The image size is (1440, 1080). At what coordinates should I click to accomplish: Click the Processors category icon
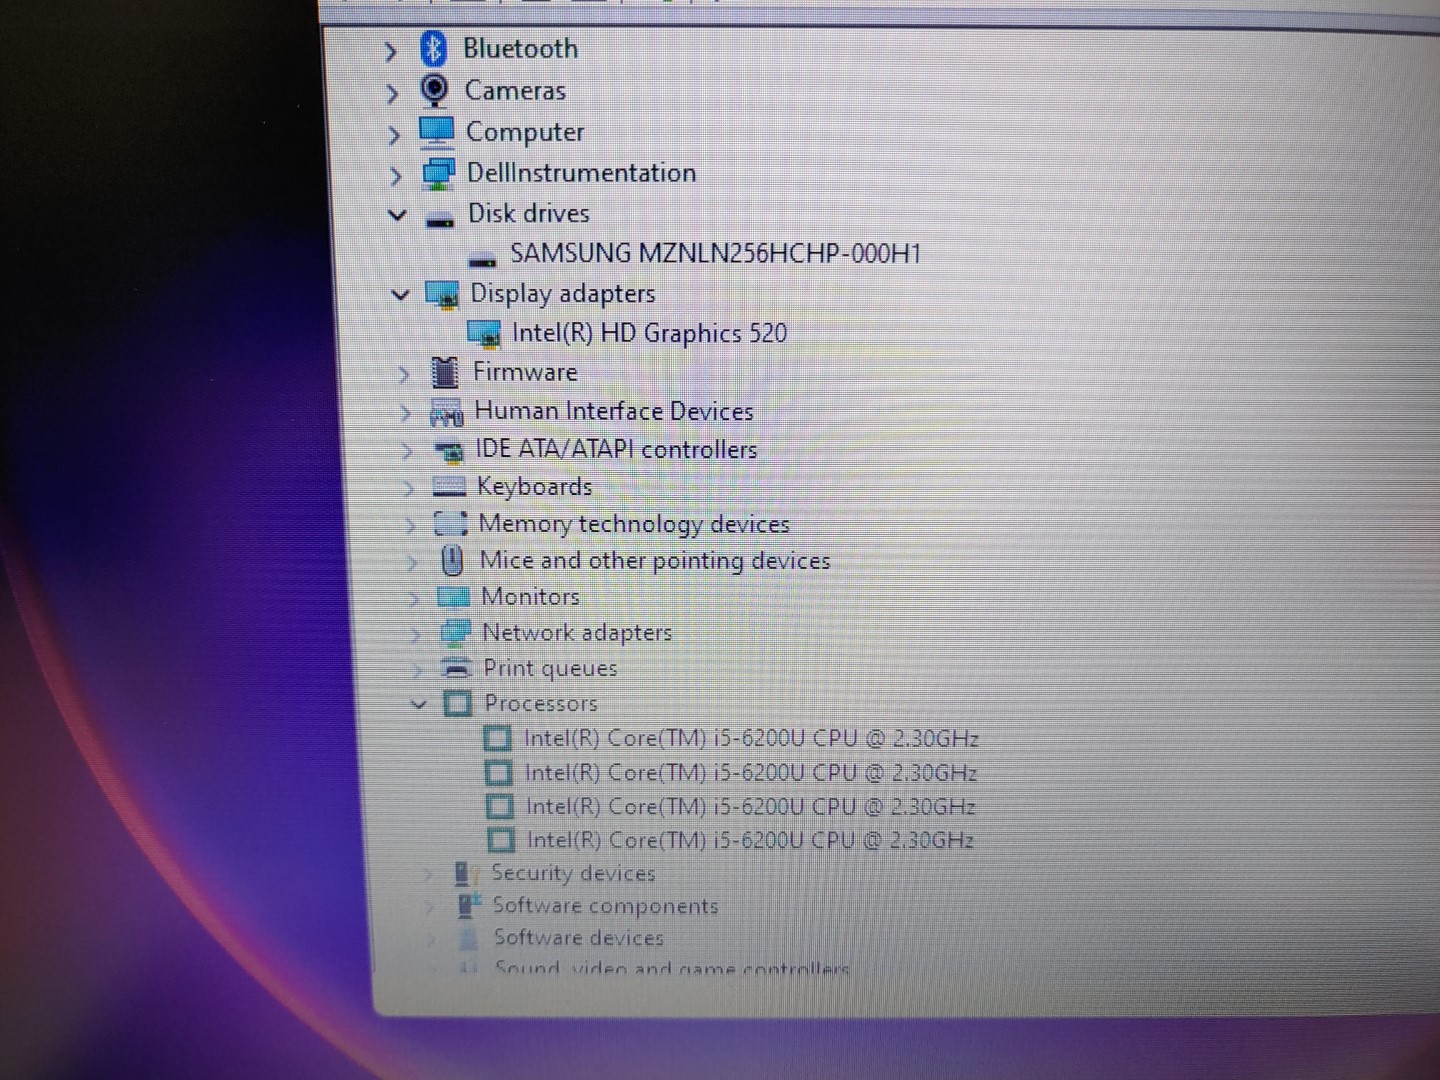[x=457, y=703]
